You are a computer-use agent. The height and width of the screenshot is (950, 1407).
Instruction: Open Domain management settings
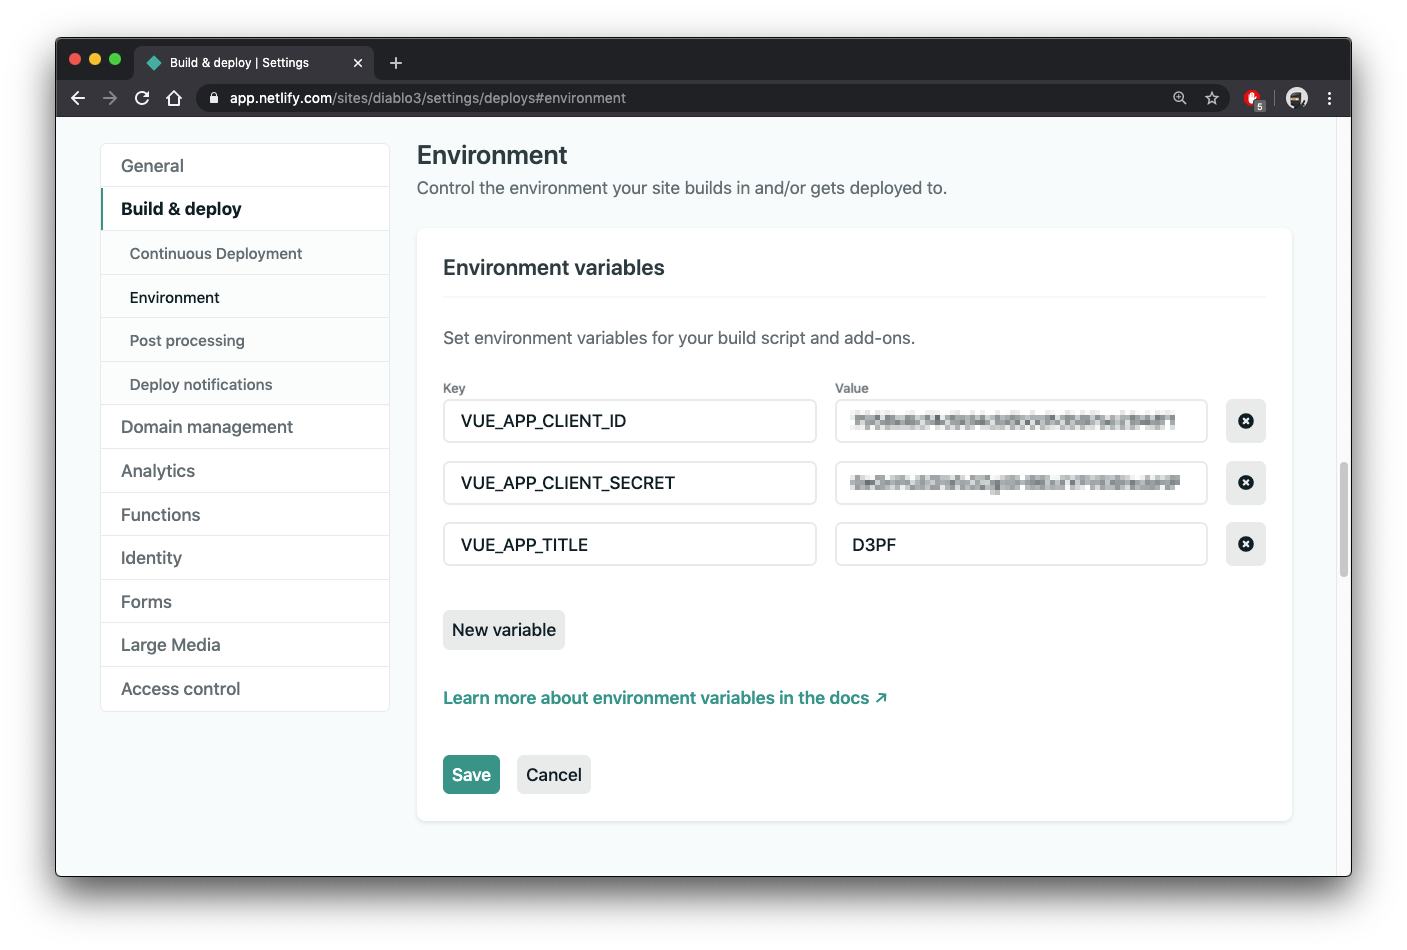tap(245, 427)
